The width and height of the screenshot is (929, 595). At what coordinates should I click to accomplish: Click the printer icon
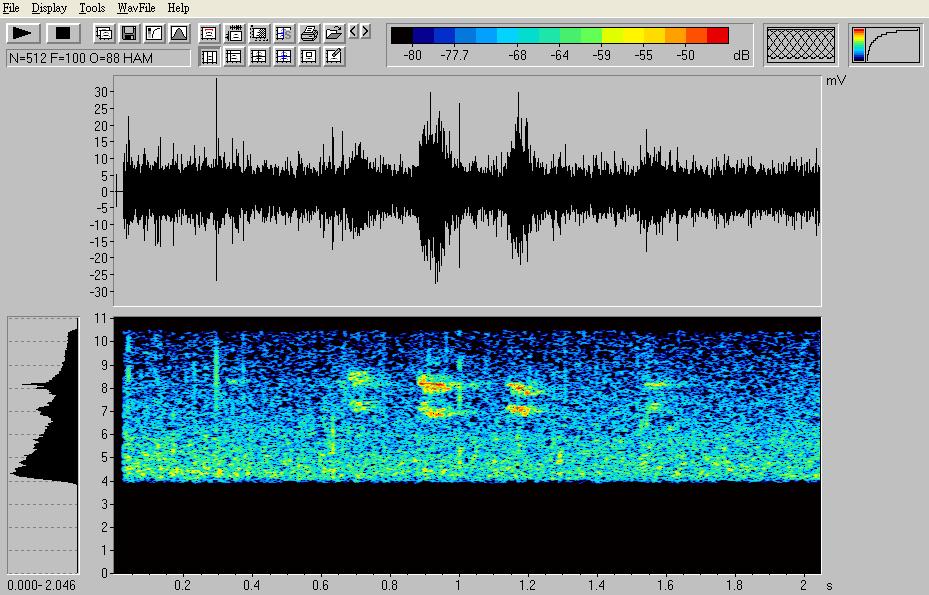point(309,33)
